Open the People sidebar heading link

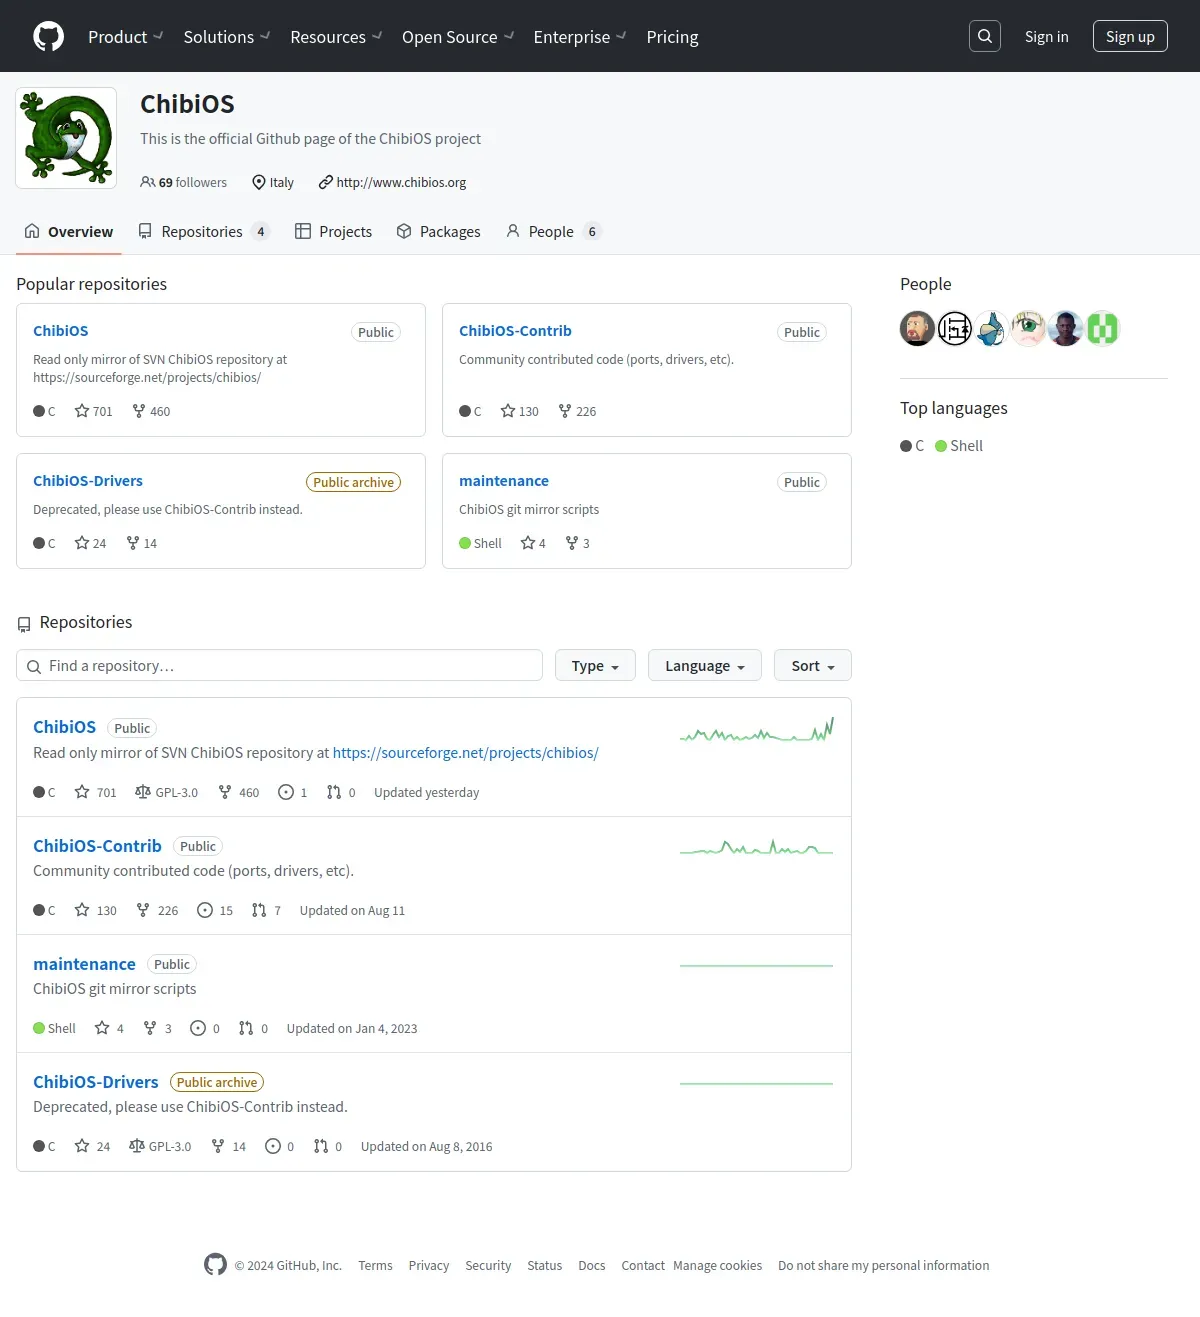(925, 284)
